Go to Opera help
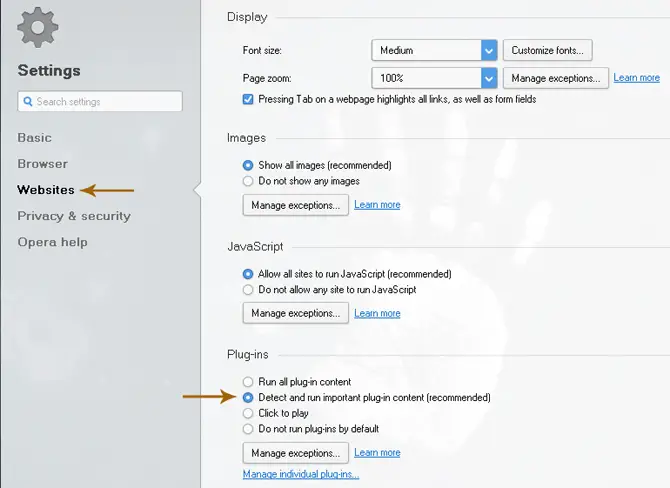This screenshot has height=488, width=670. pos(53,242)
